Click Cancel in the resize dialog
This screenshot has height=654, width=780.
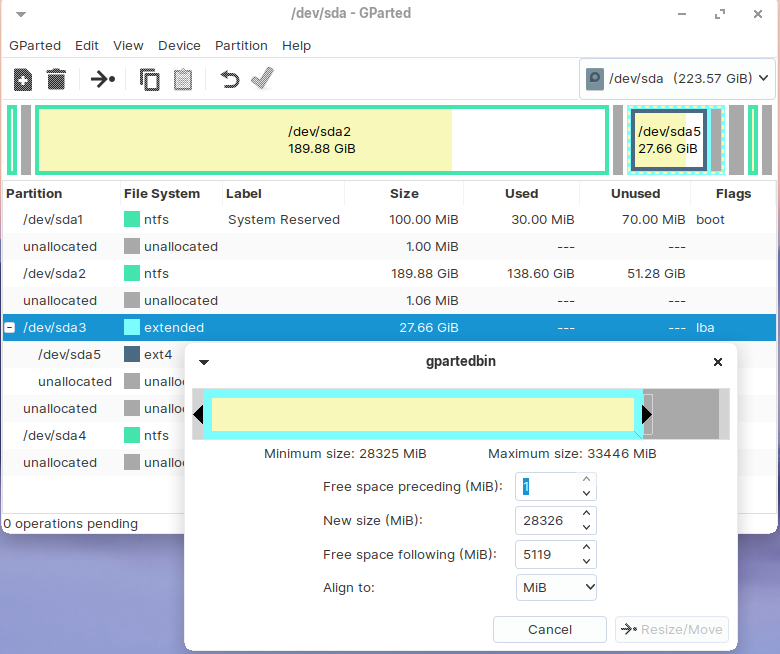[550, 629]
